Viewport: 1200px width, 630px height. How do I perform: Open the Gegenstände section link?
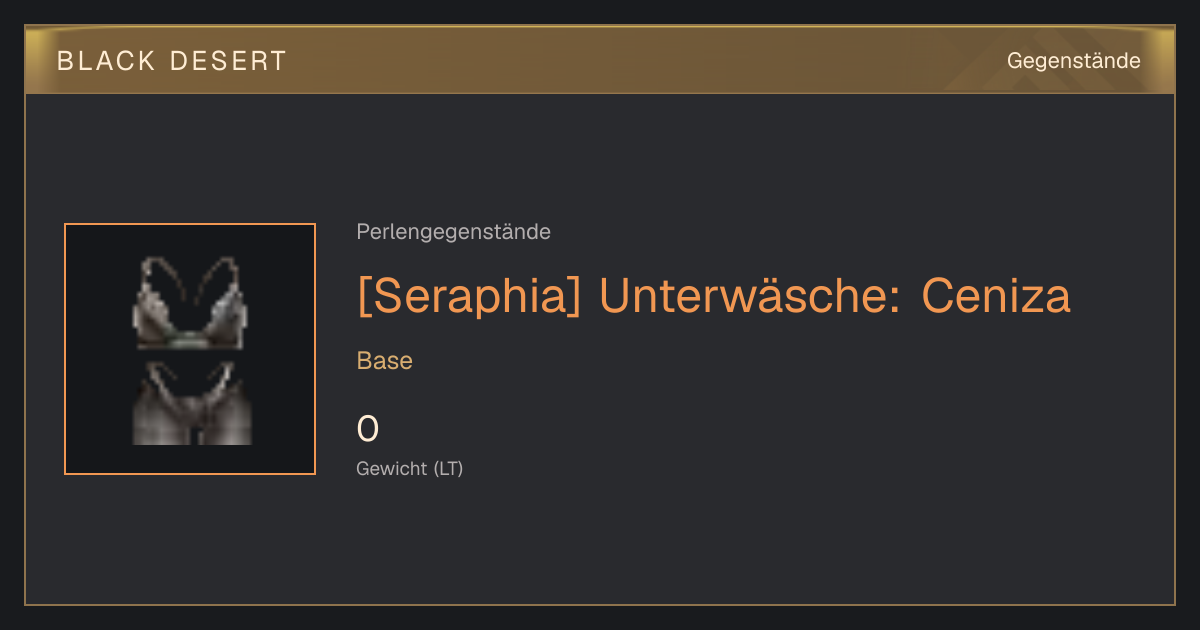point(1073,61)
